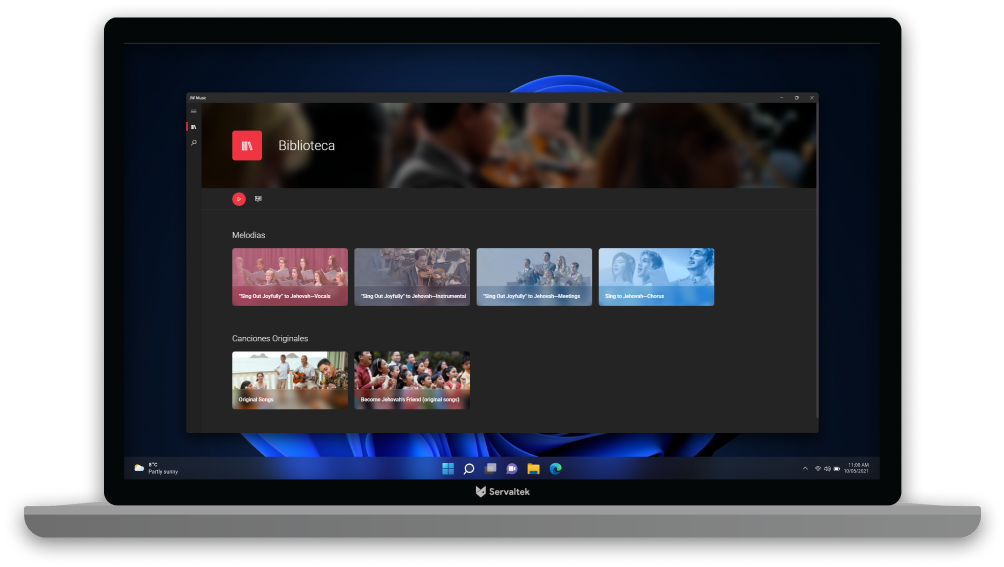1004x567 pixels.
Task: Open the Windows Start menu
Action: click(448, 469)
